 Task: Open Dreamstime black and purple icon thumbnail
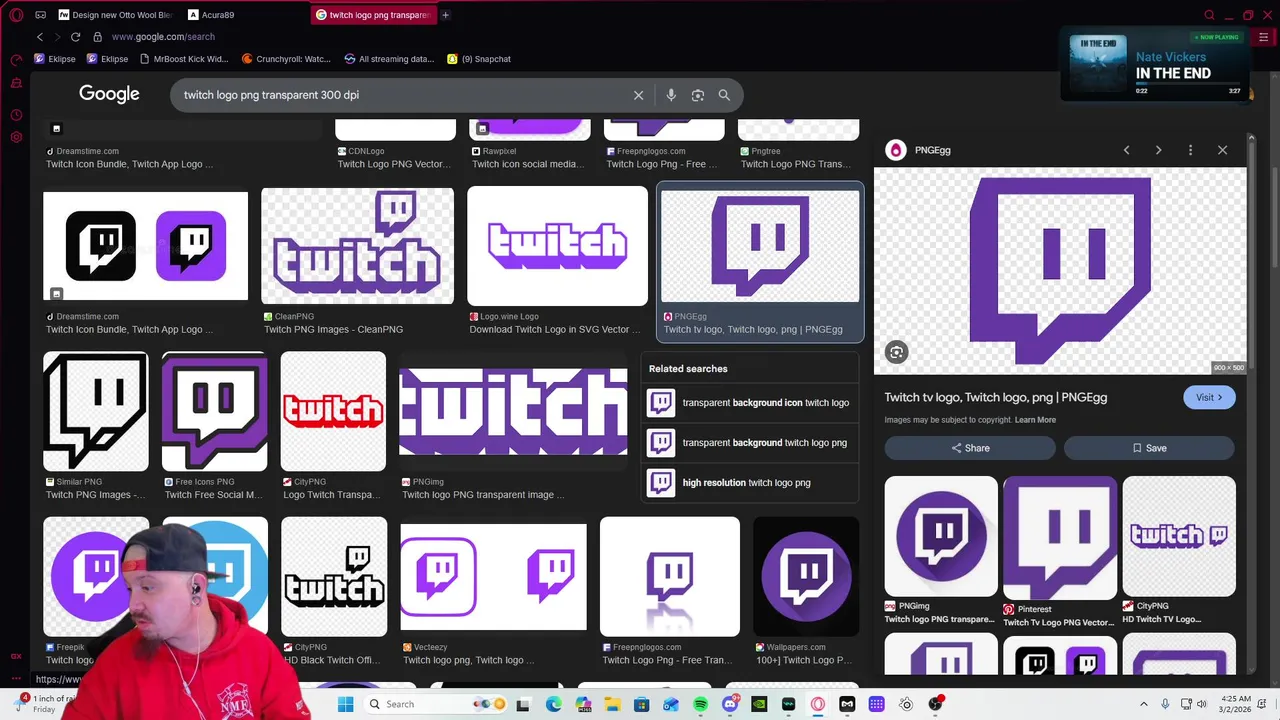(145, 246)
